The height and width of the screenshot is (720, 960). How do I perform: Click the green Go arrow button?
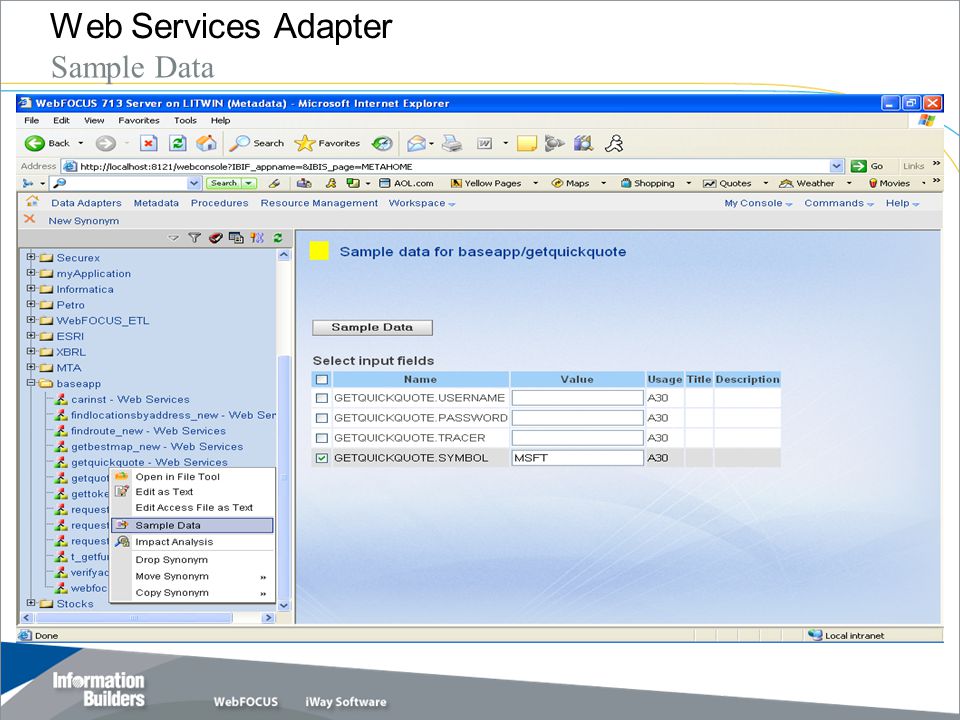(x=859, y=166)
